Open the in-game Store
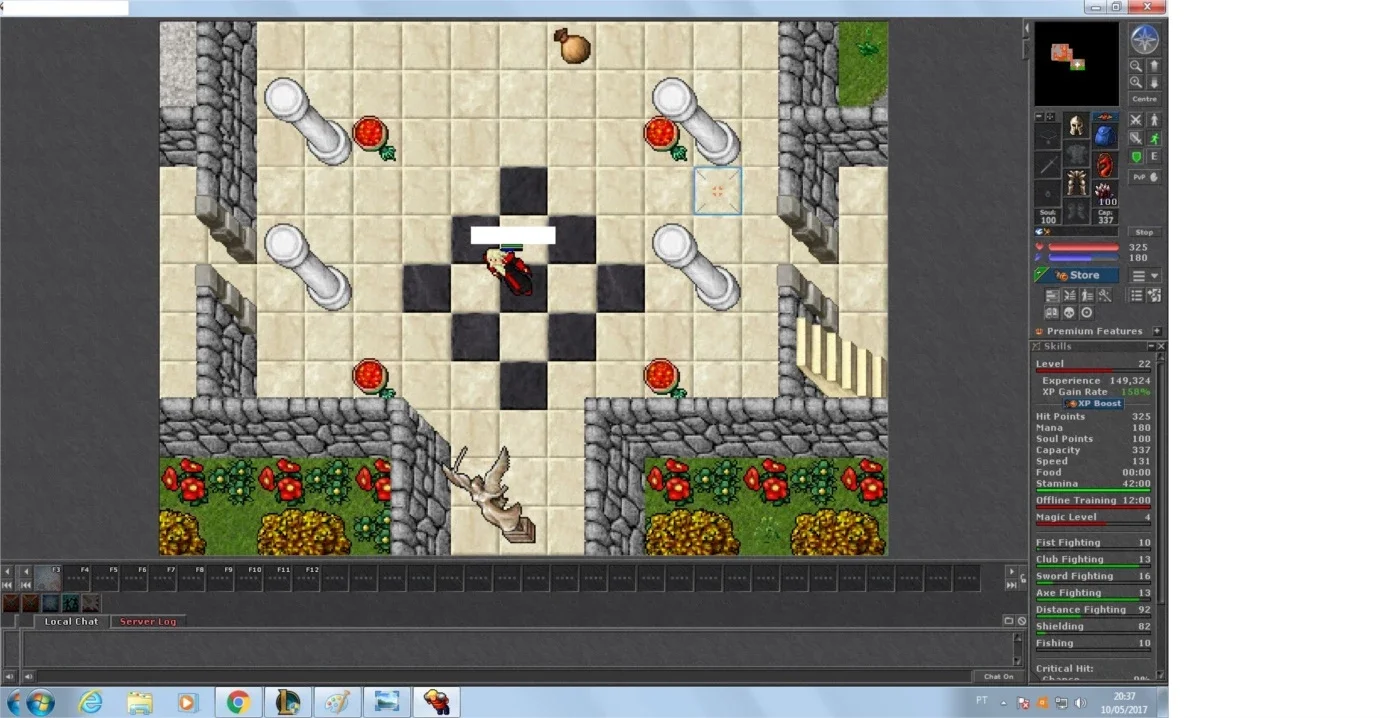 [1077, 275]
